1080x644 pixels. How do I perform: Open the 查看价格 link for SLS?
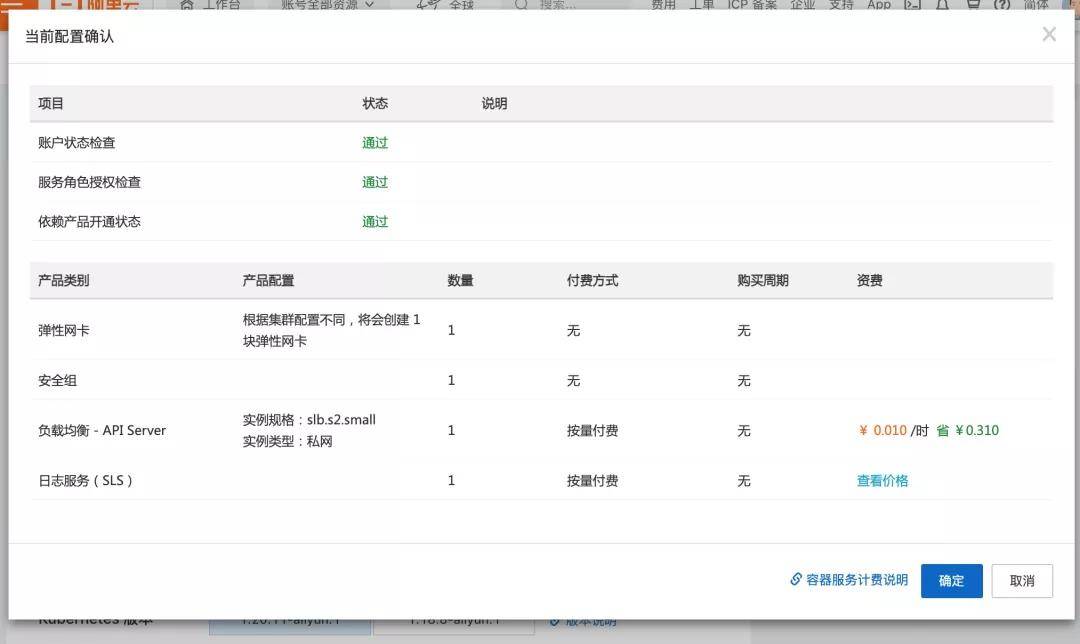pyautogui.click(x=882, y=481)
